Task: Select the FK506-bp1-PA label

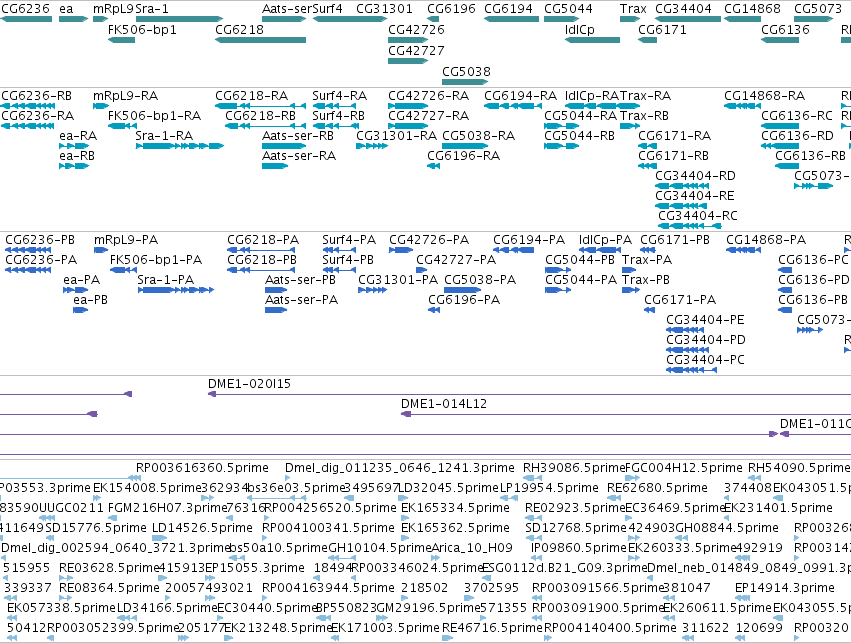Action: click(x=156, y=260)
